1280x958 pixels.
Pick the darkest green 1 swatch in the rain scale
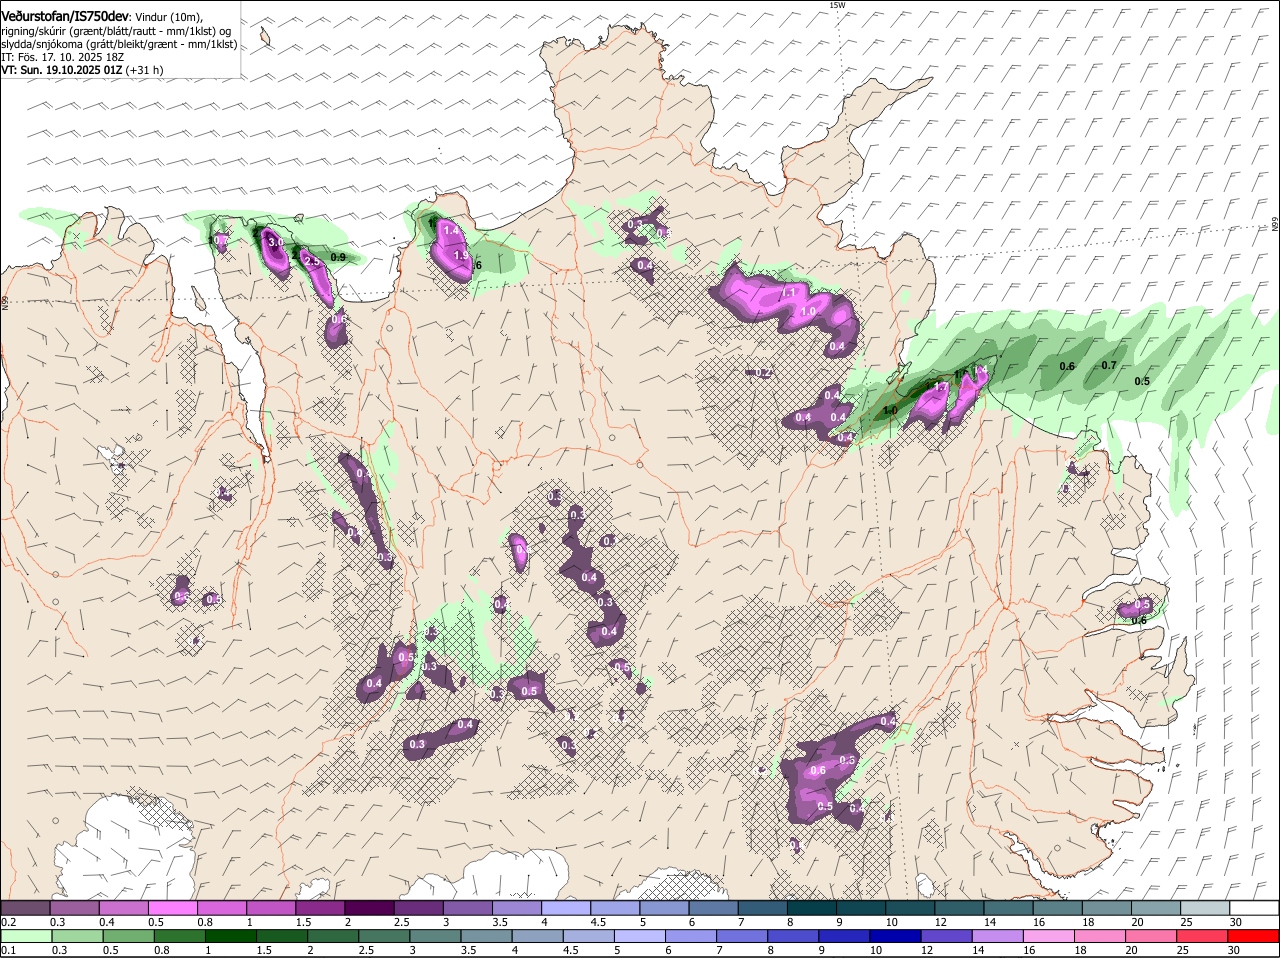pyautogui.click(x=231, y=936)
